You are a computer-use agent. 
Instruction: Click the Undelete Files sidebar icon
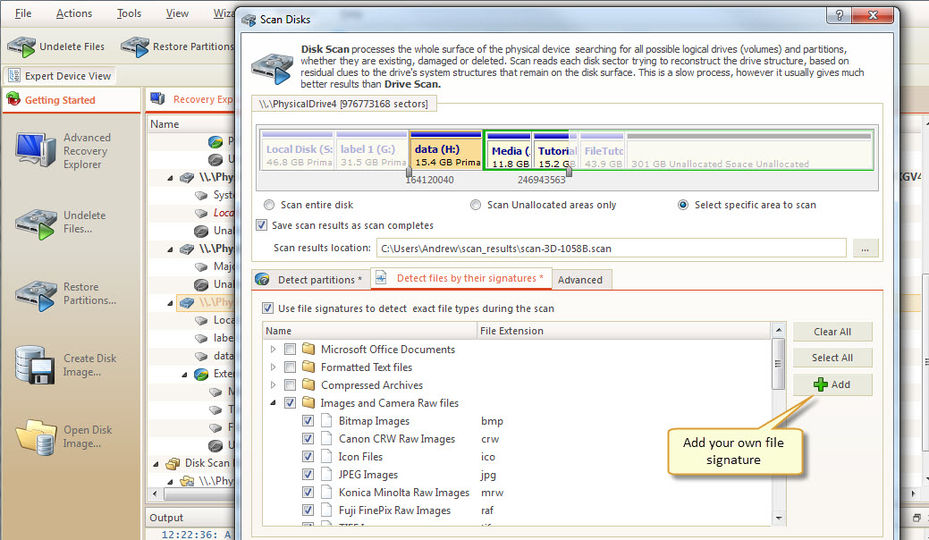[36, 223]
